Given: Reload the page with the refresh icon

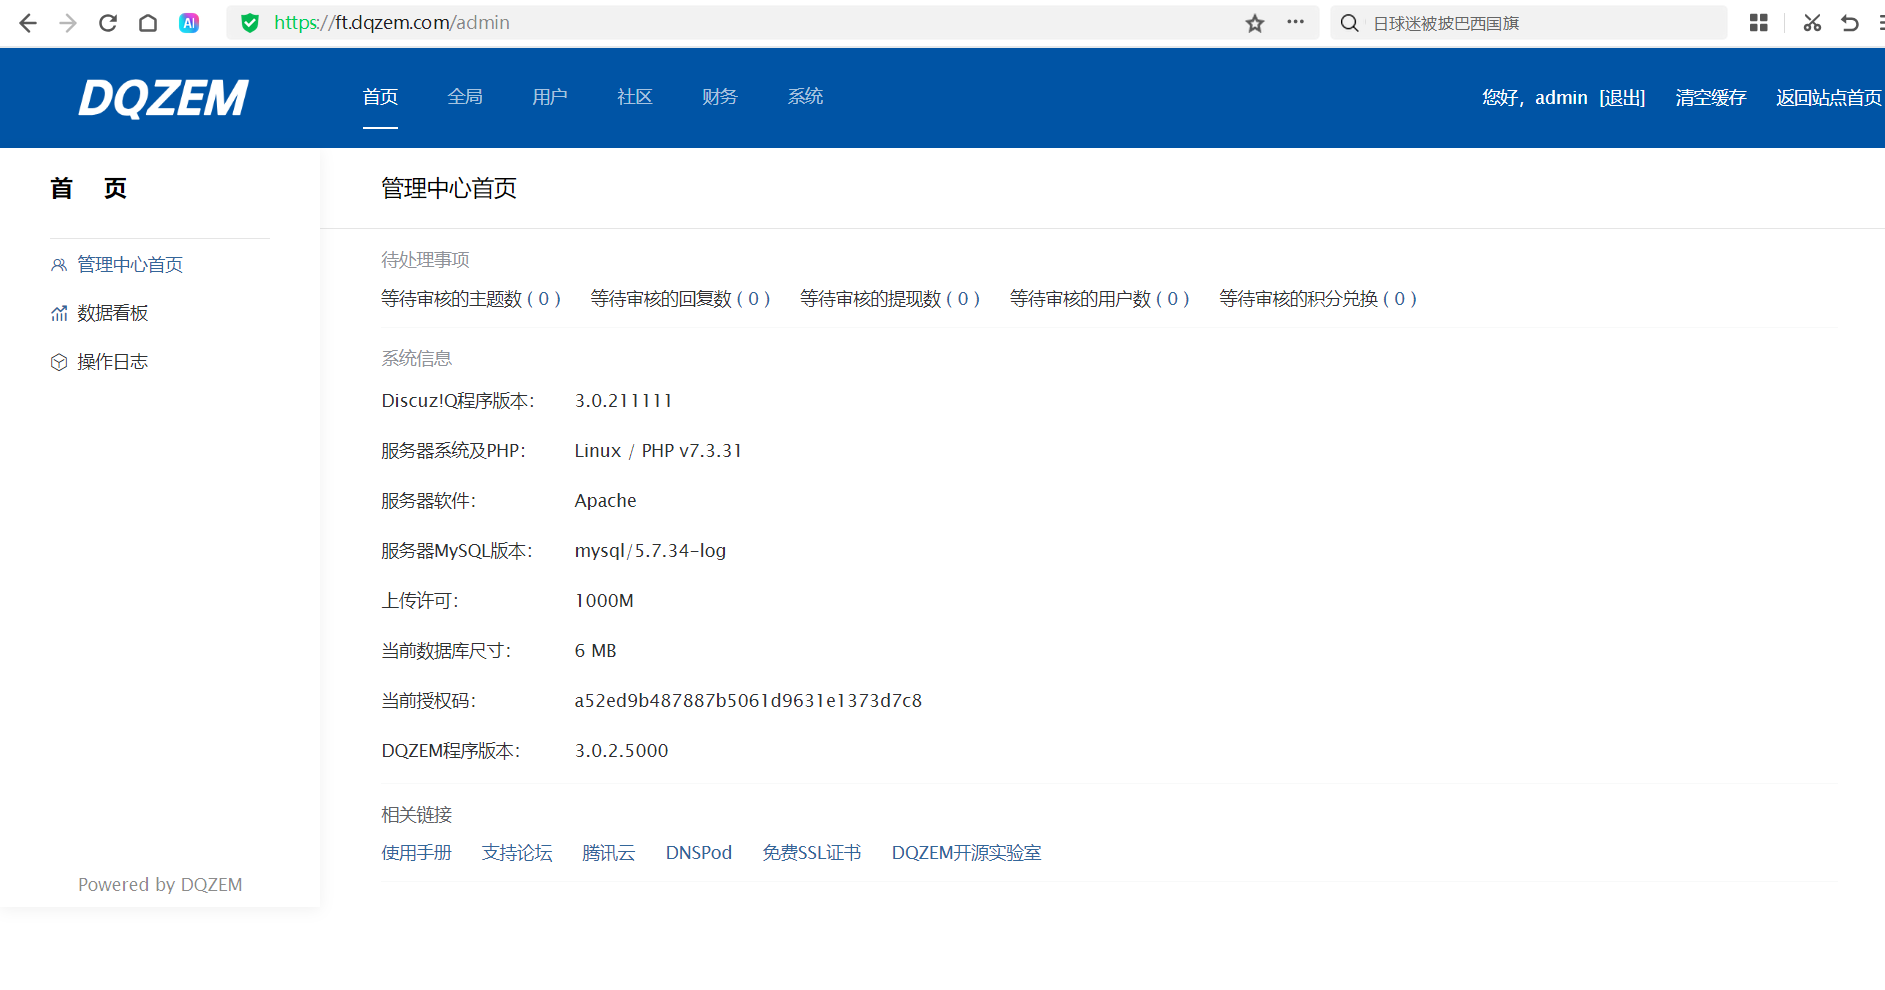Looking at the screenshot, I should 108,23.
